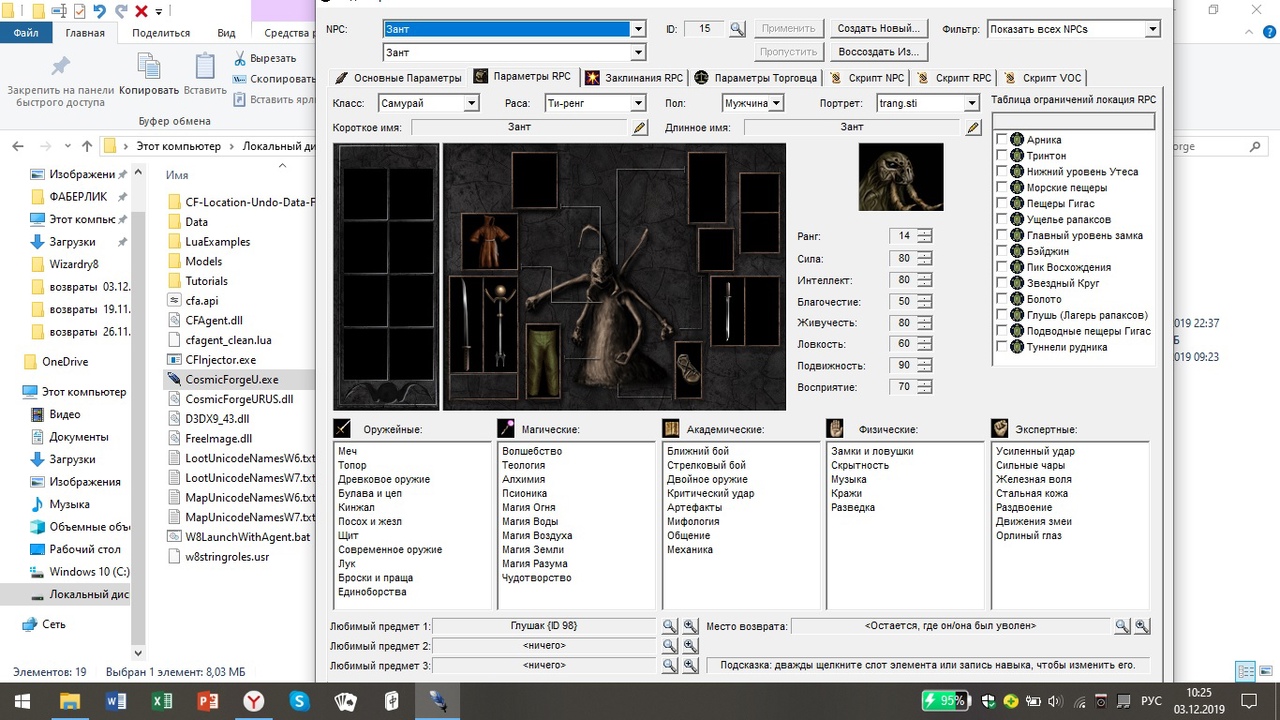The height and width of the screenshot is (720, 1280).
Task: Open the Yandex browser from the taskbar
Action: (255, 702)
